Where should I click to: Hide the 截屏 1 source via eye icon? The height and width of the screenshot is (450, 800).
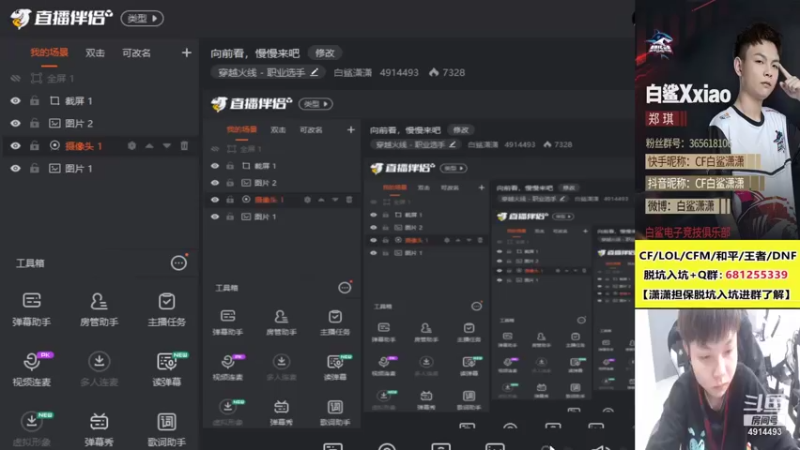pyautogui.click(x=15, y=101)
